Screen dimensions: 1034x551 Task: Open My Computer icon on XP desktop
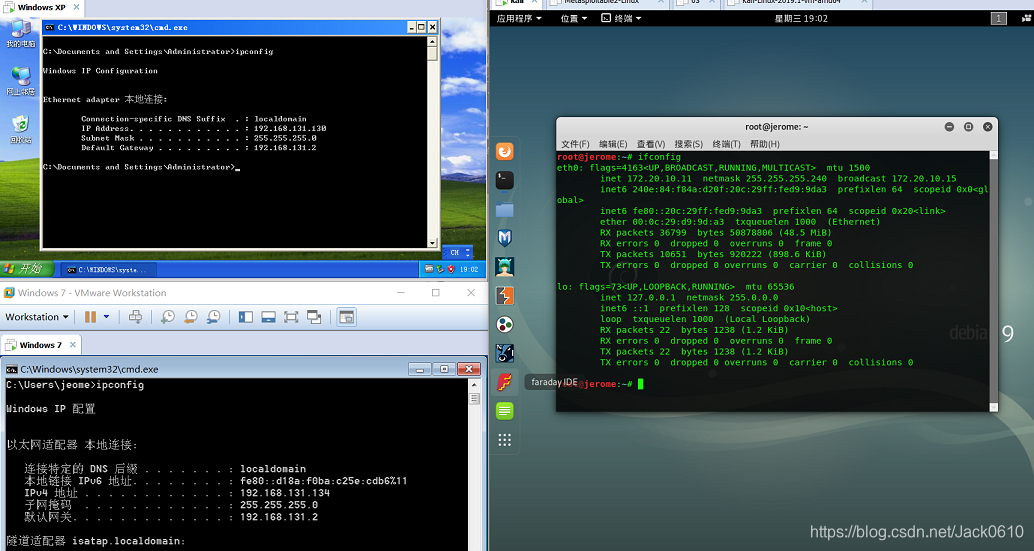[20, 34]
